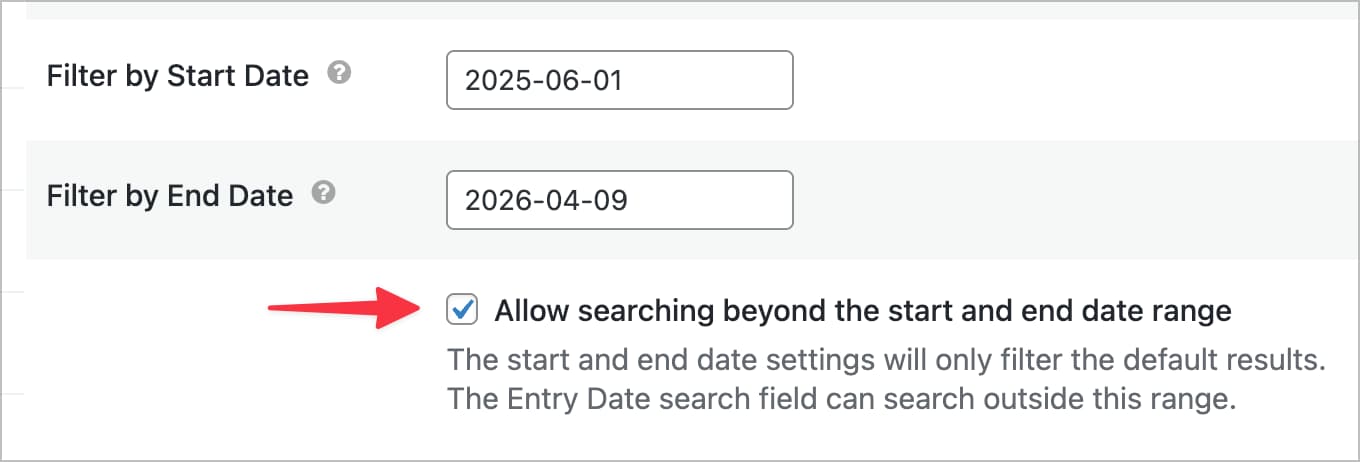Viewport: 1360px width, 462px height.
Task: Select the 2026-04-09 date value
Action: coord(546,200)
